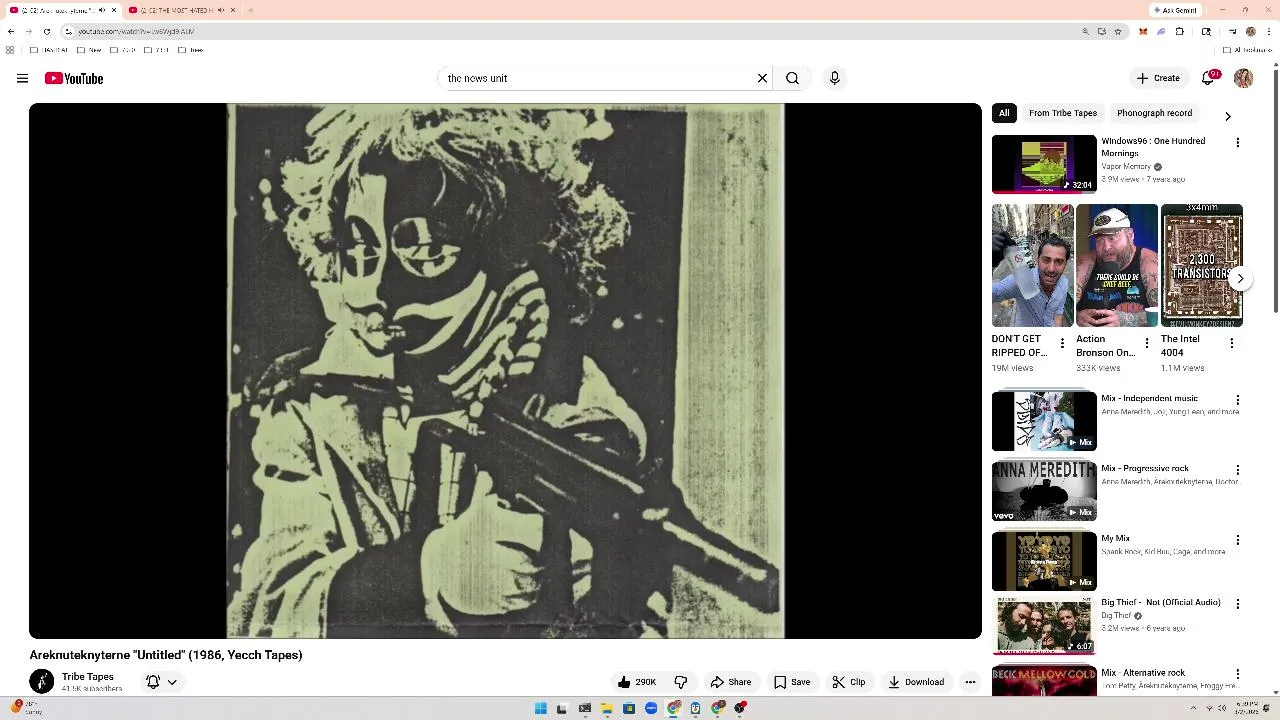Click the magnifier search button
The width and height of the screenshot is (1280, 720).
(x=792, y=78)
